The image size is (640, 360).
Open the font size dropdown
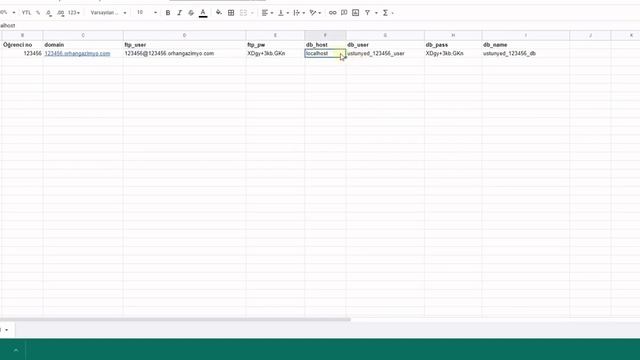pos(147,13)
